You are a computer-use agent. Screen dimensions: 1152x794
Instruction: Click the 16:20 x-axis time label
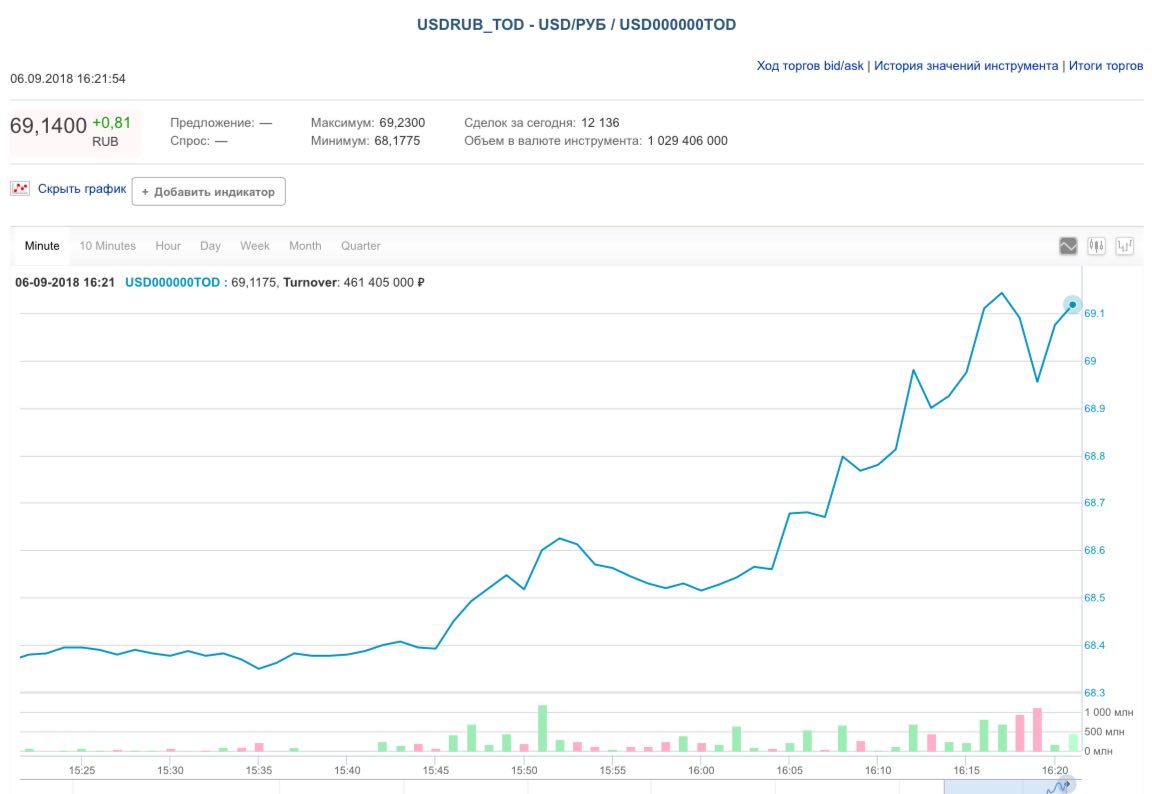(x=1055, y=770)
